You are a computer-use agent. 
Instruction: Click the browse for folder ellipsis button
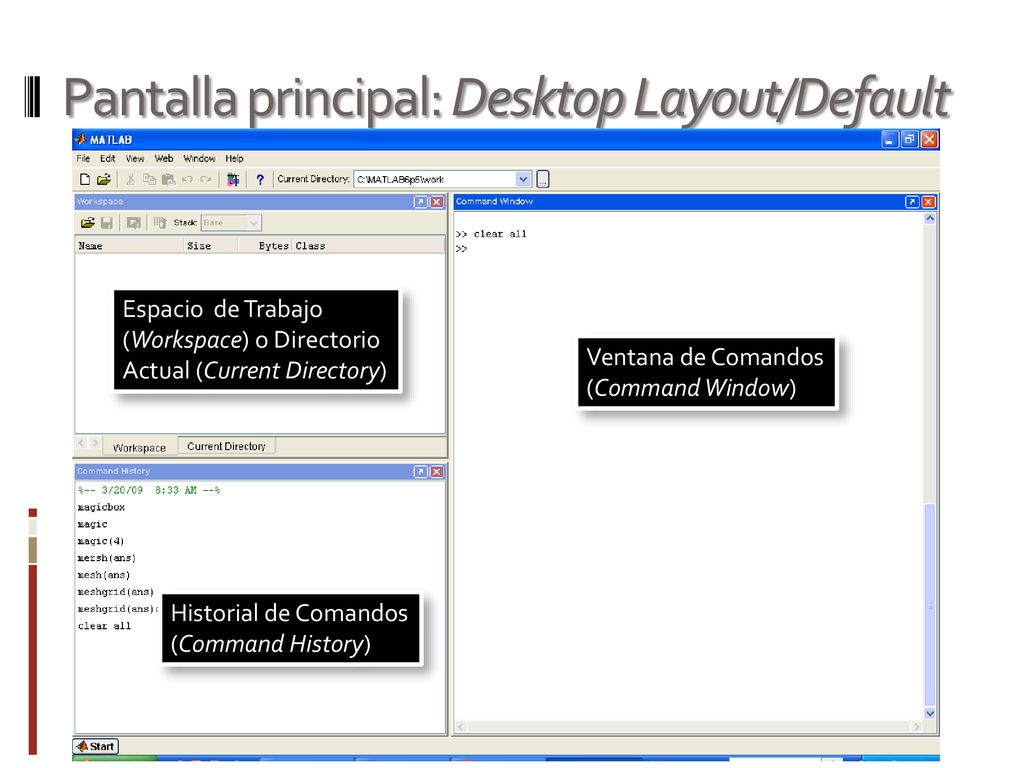(x=543, y=179)
